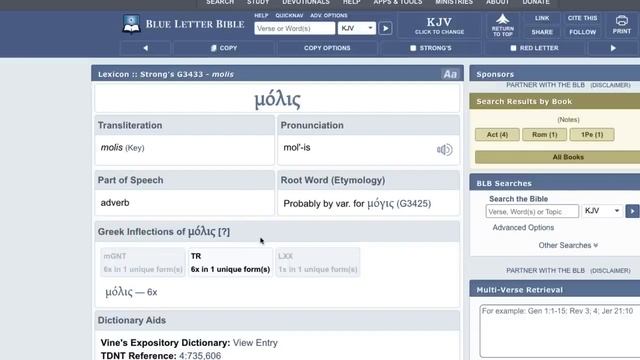Open the Search menu
640x360 pixels.
tap(220, 2)
